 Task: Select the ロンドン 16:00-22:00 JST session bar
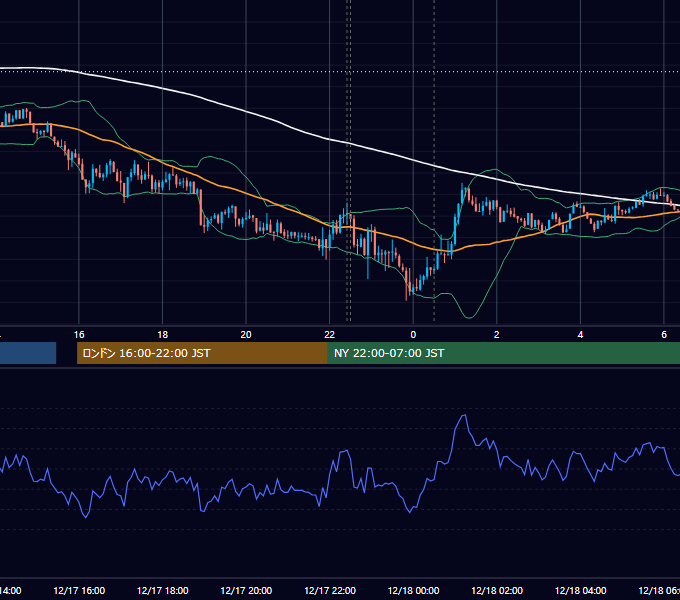tap(202, 353)
